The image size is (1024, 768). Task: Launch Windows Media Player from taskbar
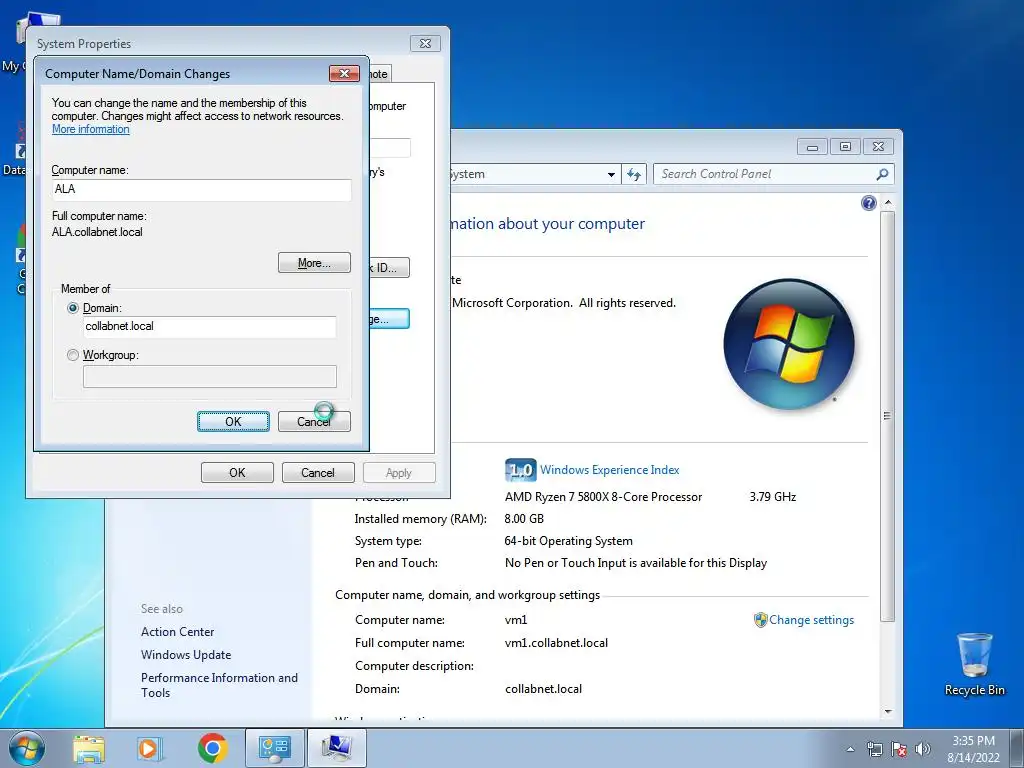150,748
